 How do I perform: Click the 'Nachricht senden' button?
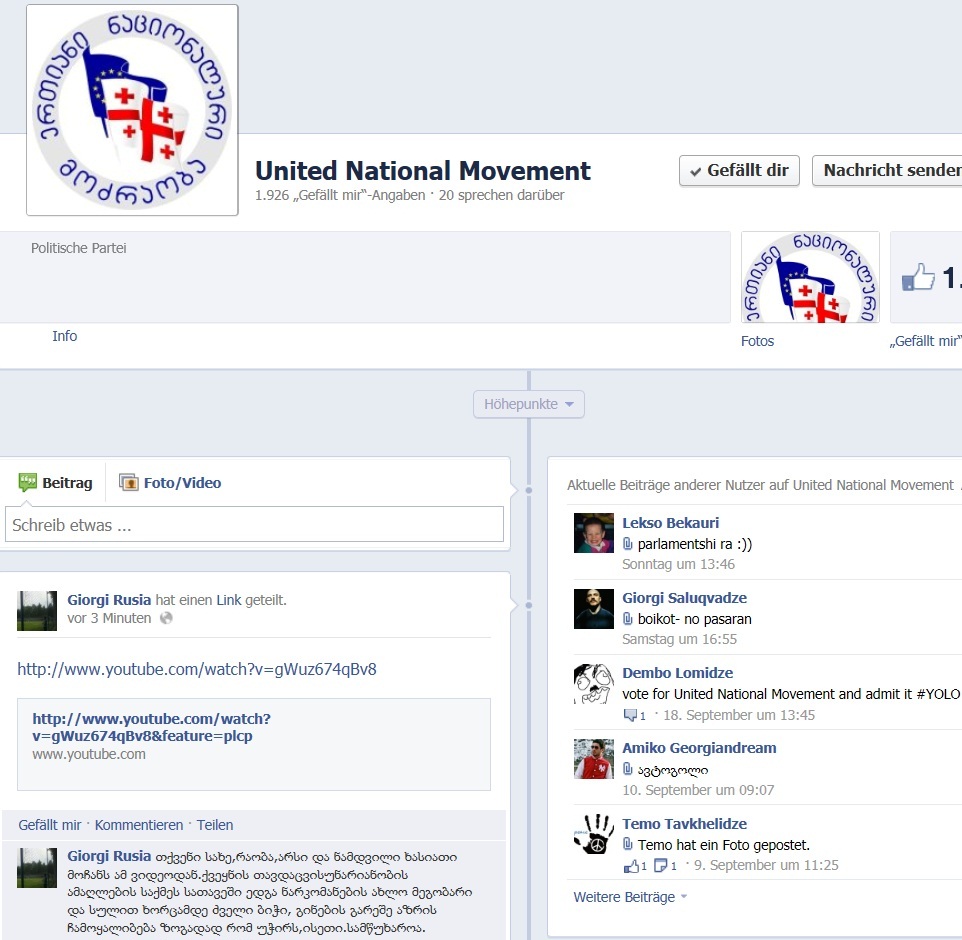coord(888,171)
